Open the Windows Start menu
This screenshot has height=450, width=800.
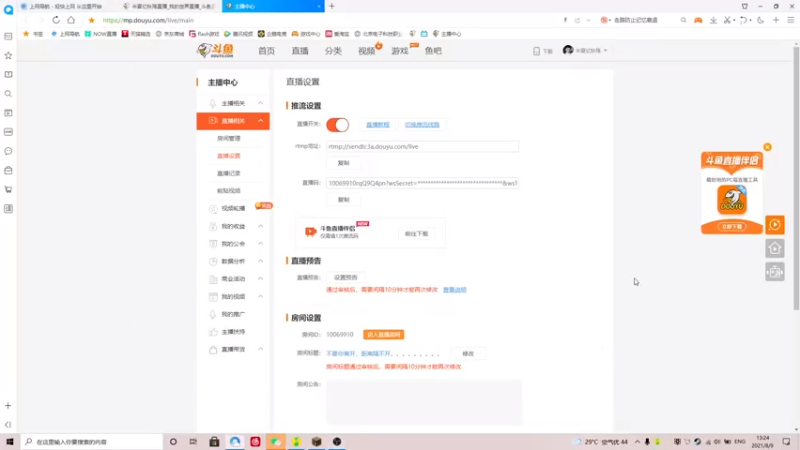[9, 442]
